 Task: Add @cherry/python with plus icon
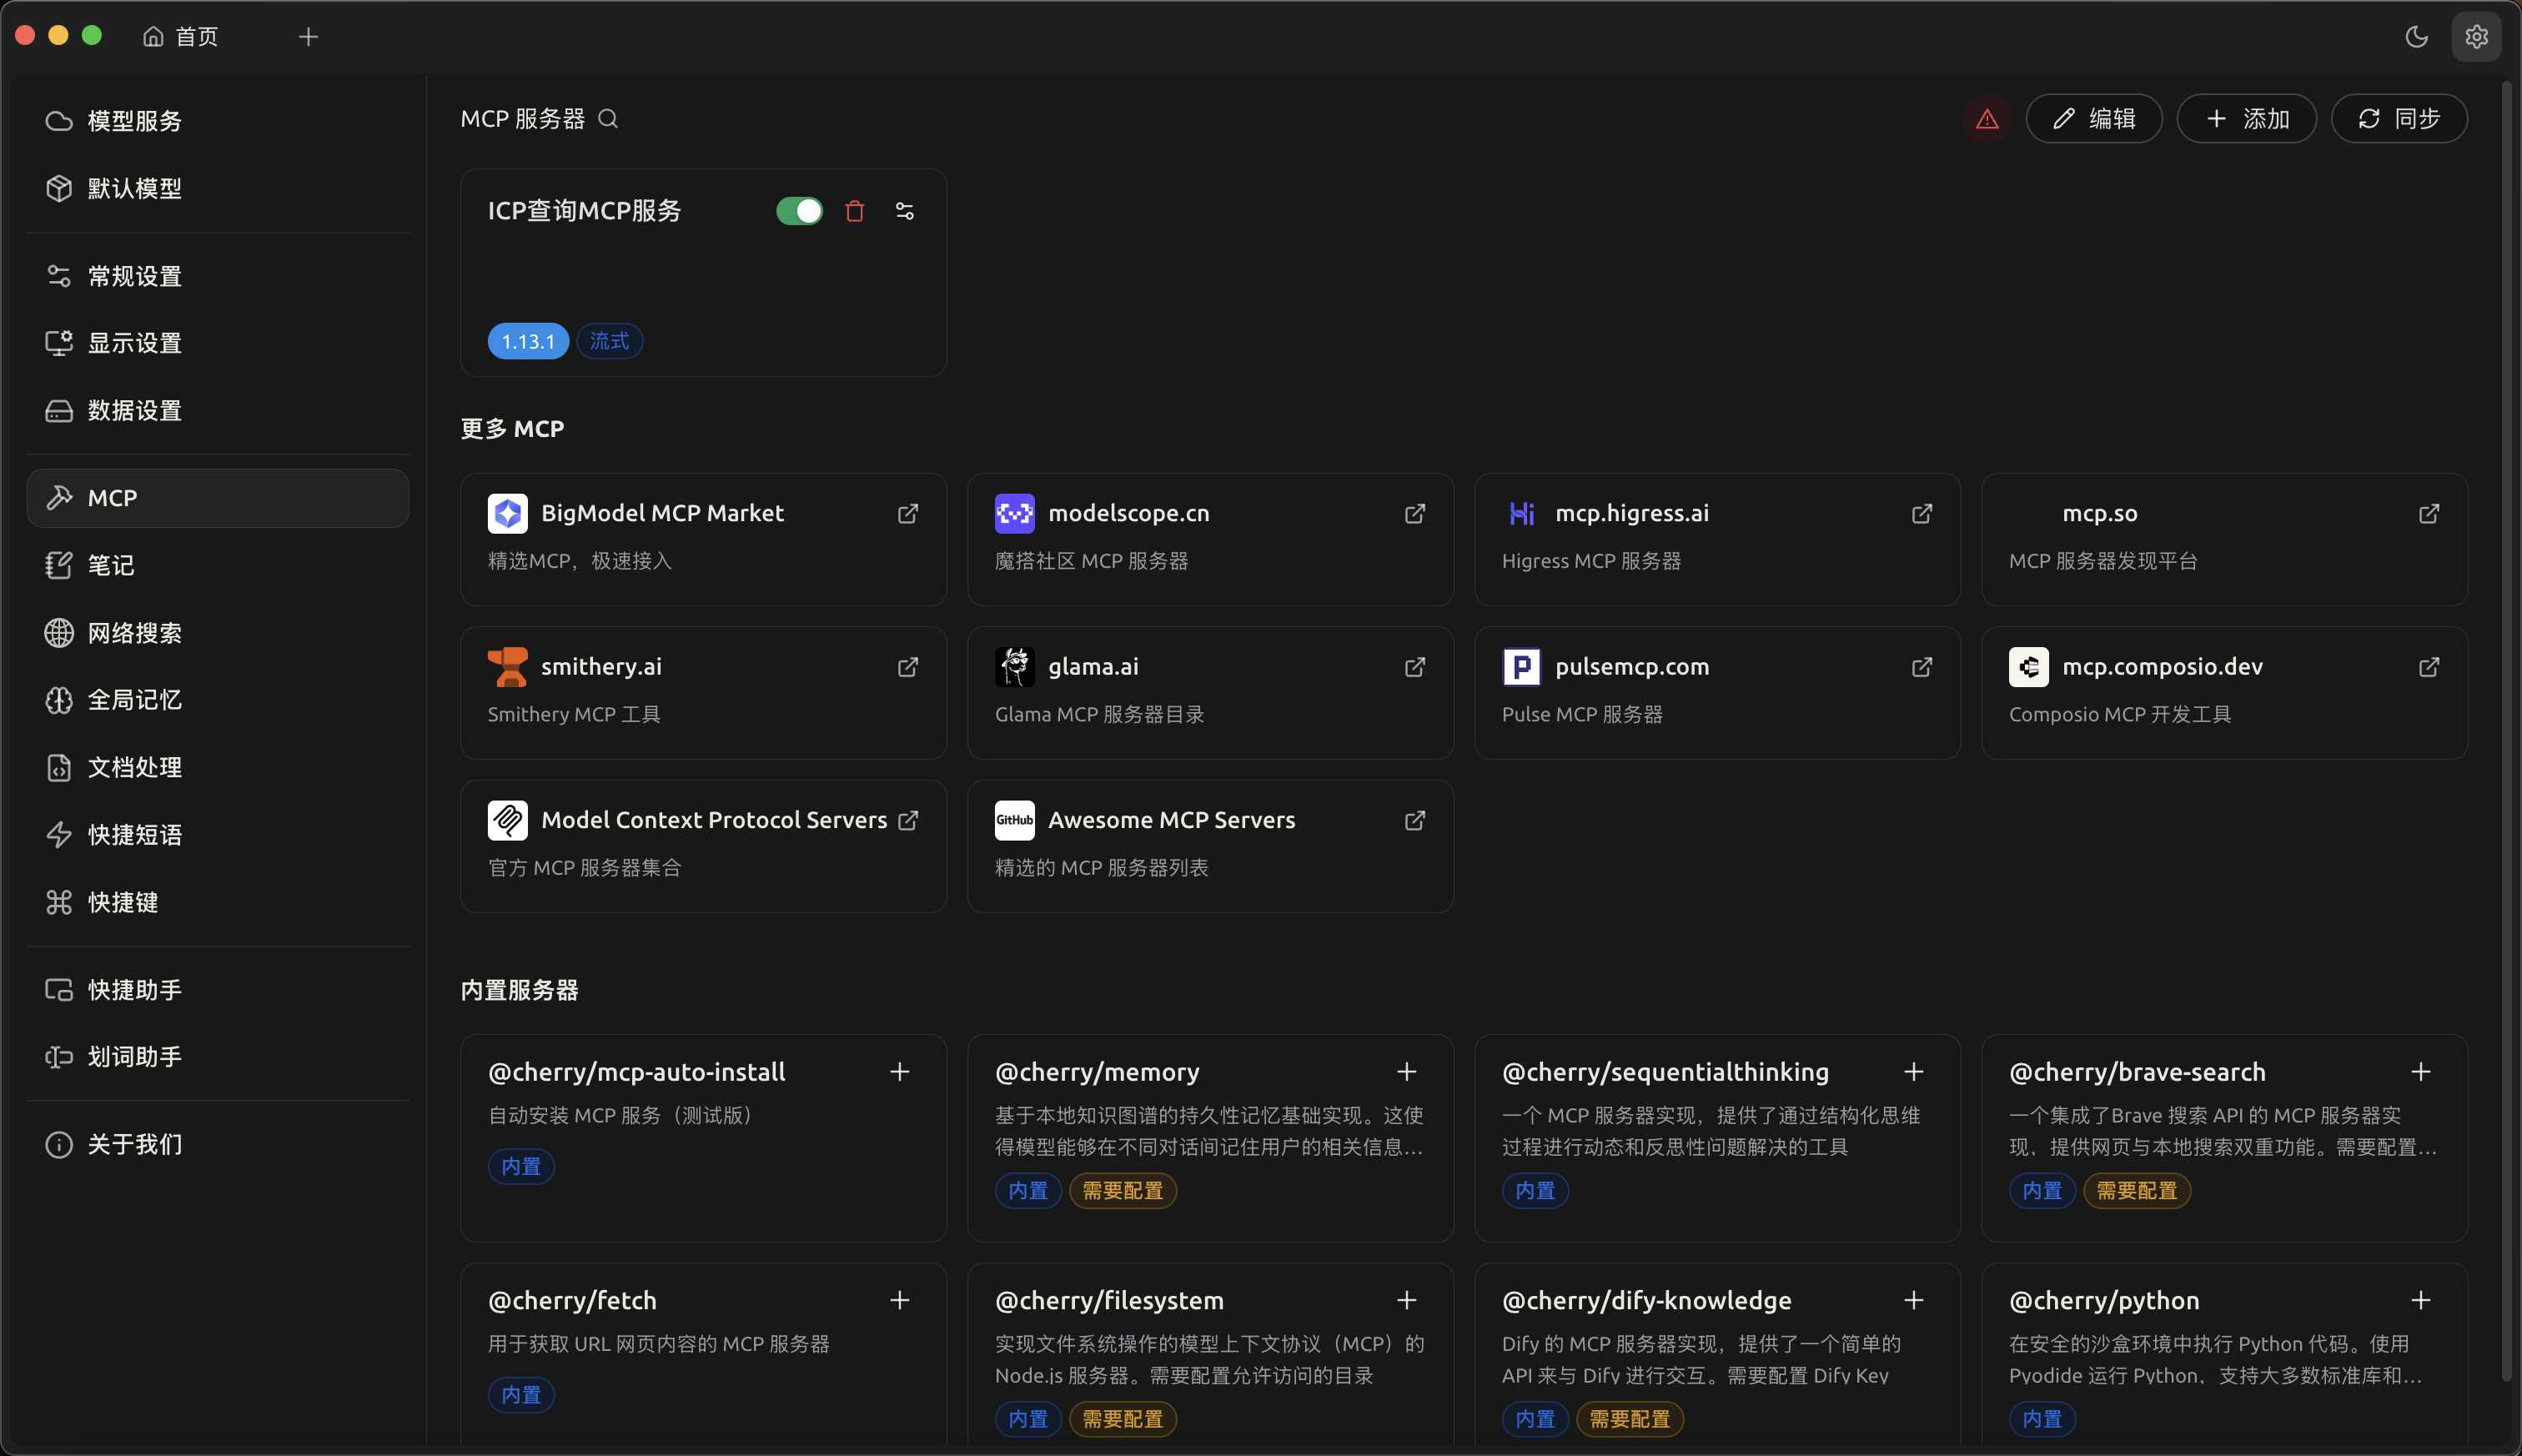[2421, 1300]
